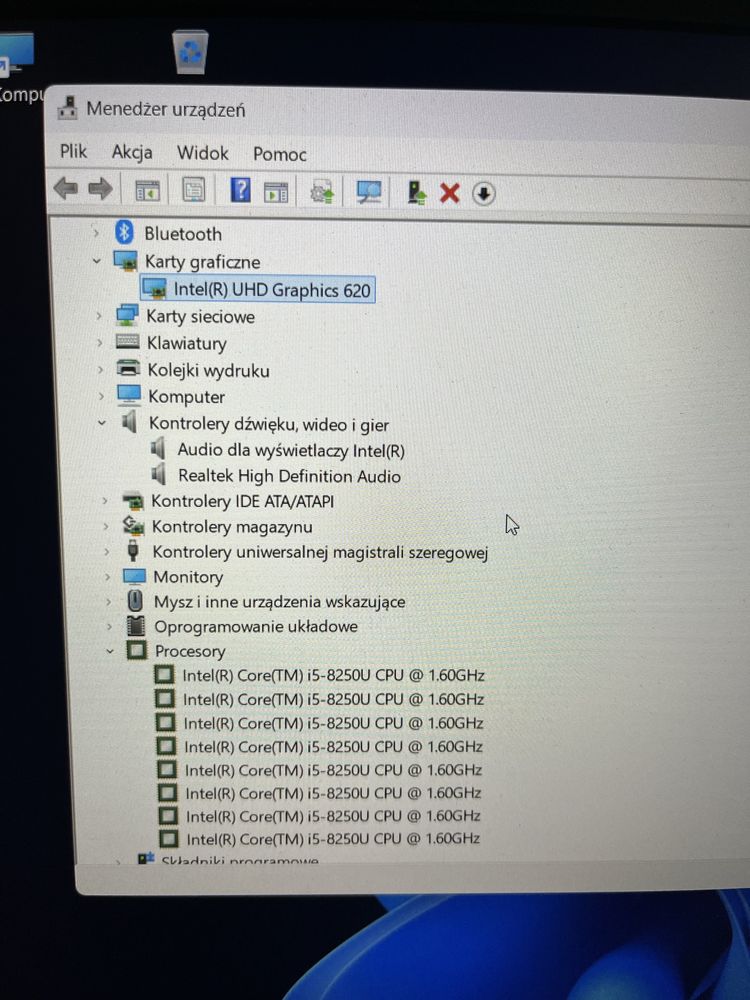Expand the Komputer category

[101, 396]
